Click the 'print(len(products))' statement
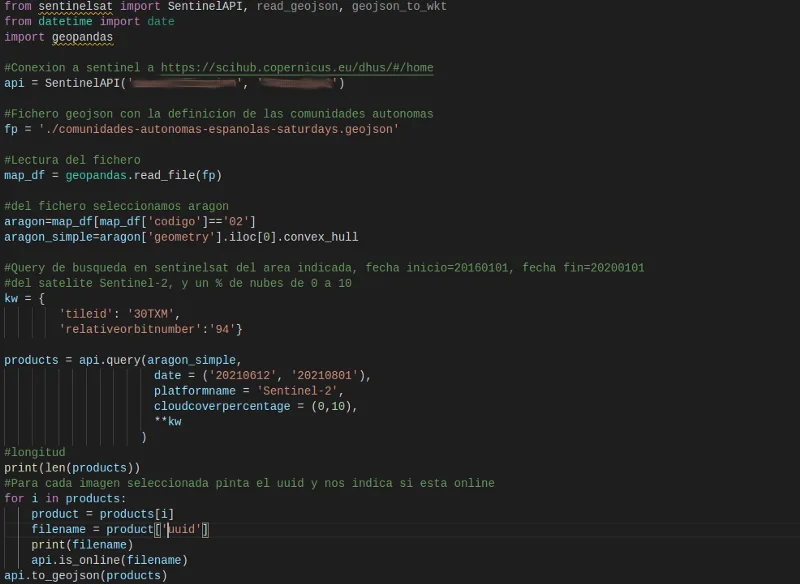This screenshot has width=800, height=584. (x=72, y=468)
